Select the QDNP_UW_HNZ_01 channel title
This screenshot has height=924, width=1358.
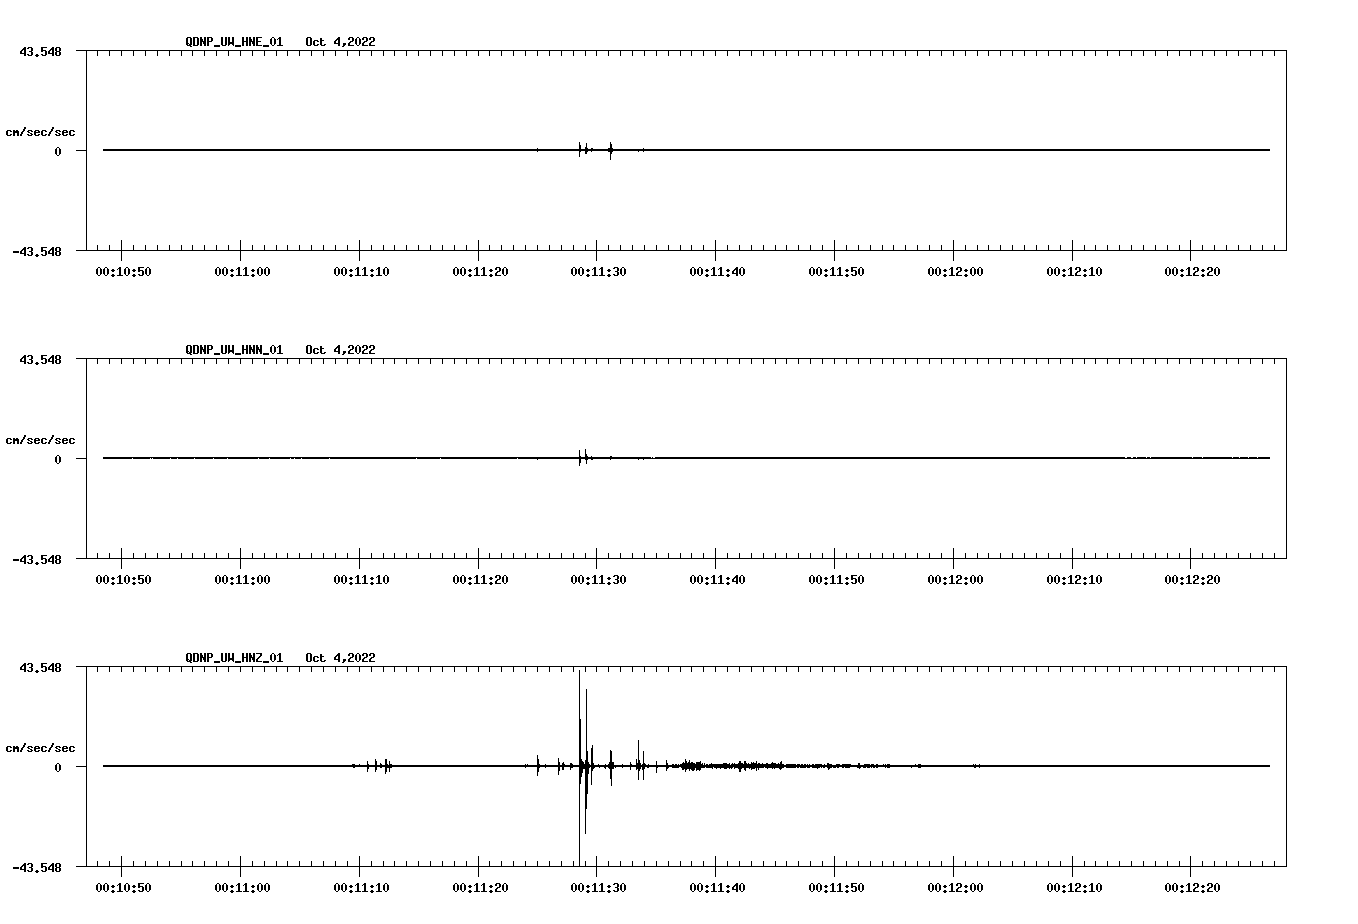point(234,658)
